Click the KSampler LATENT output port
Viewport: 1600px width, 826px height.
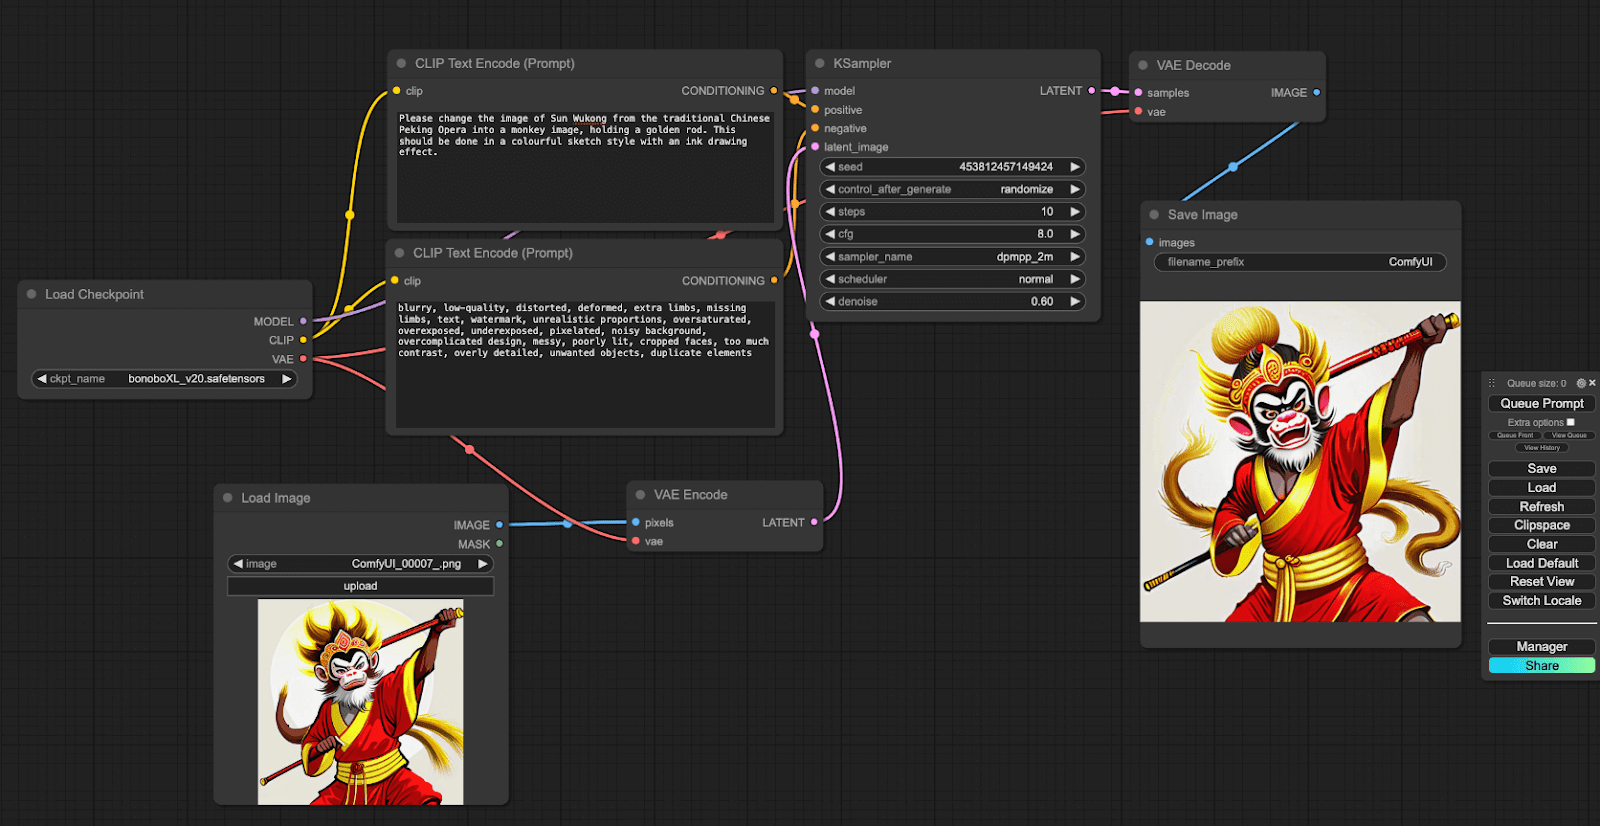[1091, 91]
